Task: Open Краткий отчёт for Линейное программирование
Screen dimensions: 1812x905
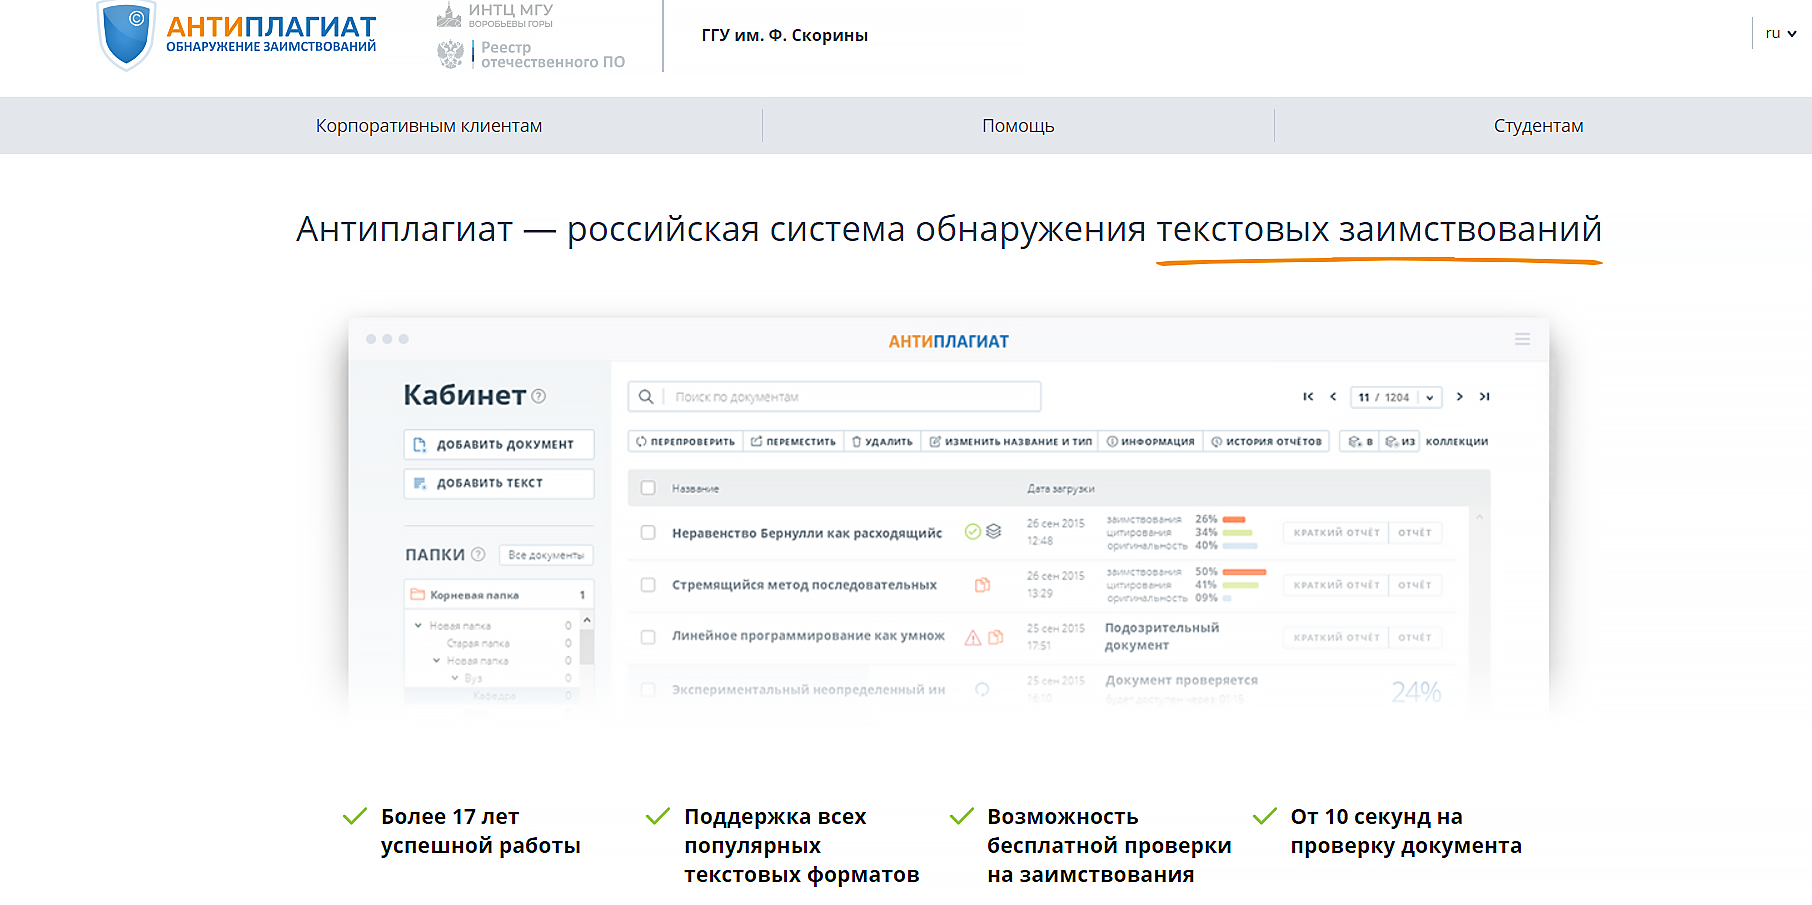Action: 1336,637
